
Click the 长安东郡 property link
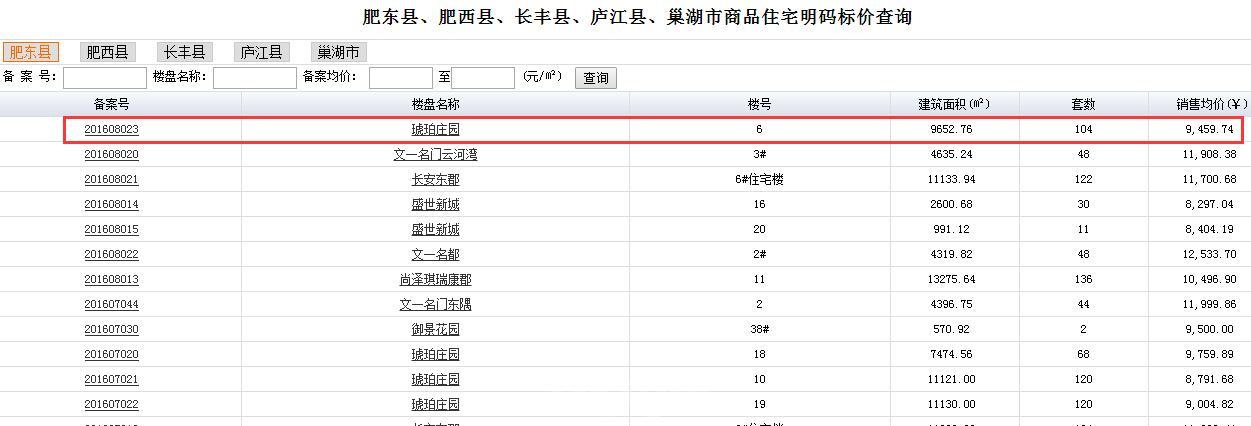pos(435,180)
